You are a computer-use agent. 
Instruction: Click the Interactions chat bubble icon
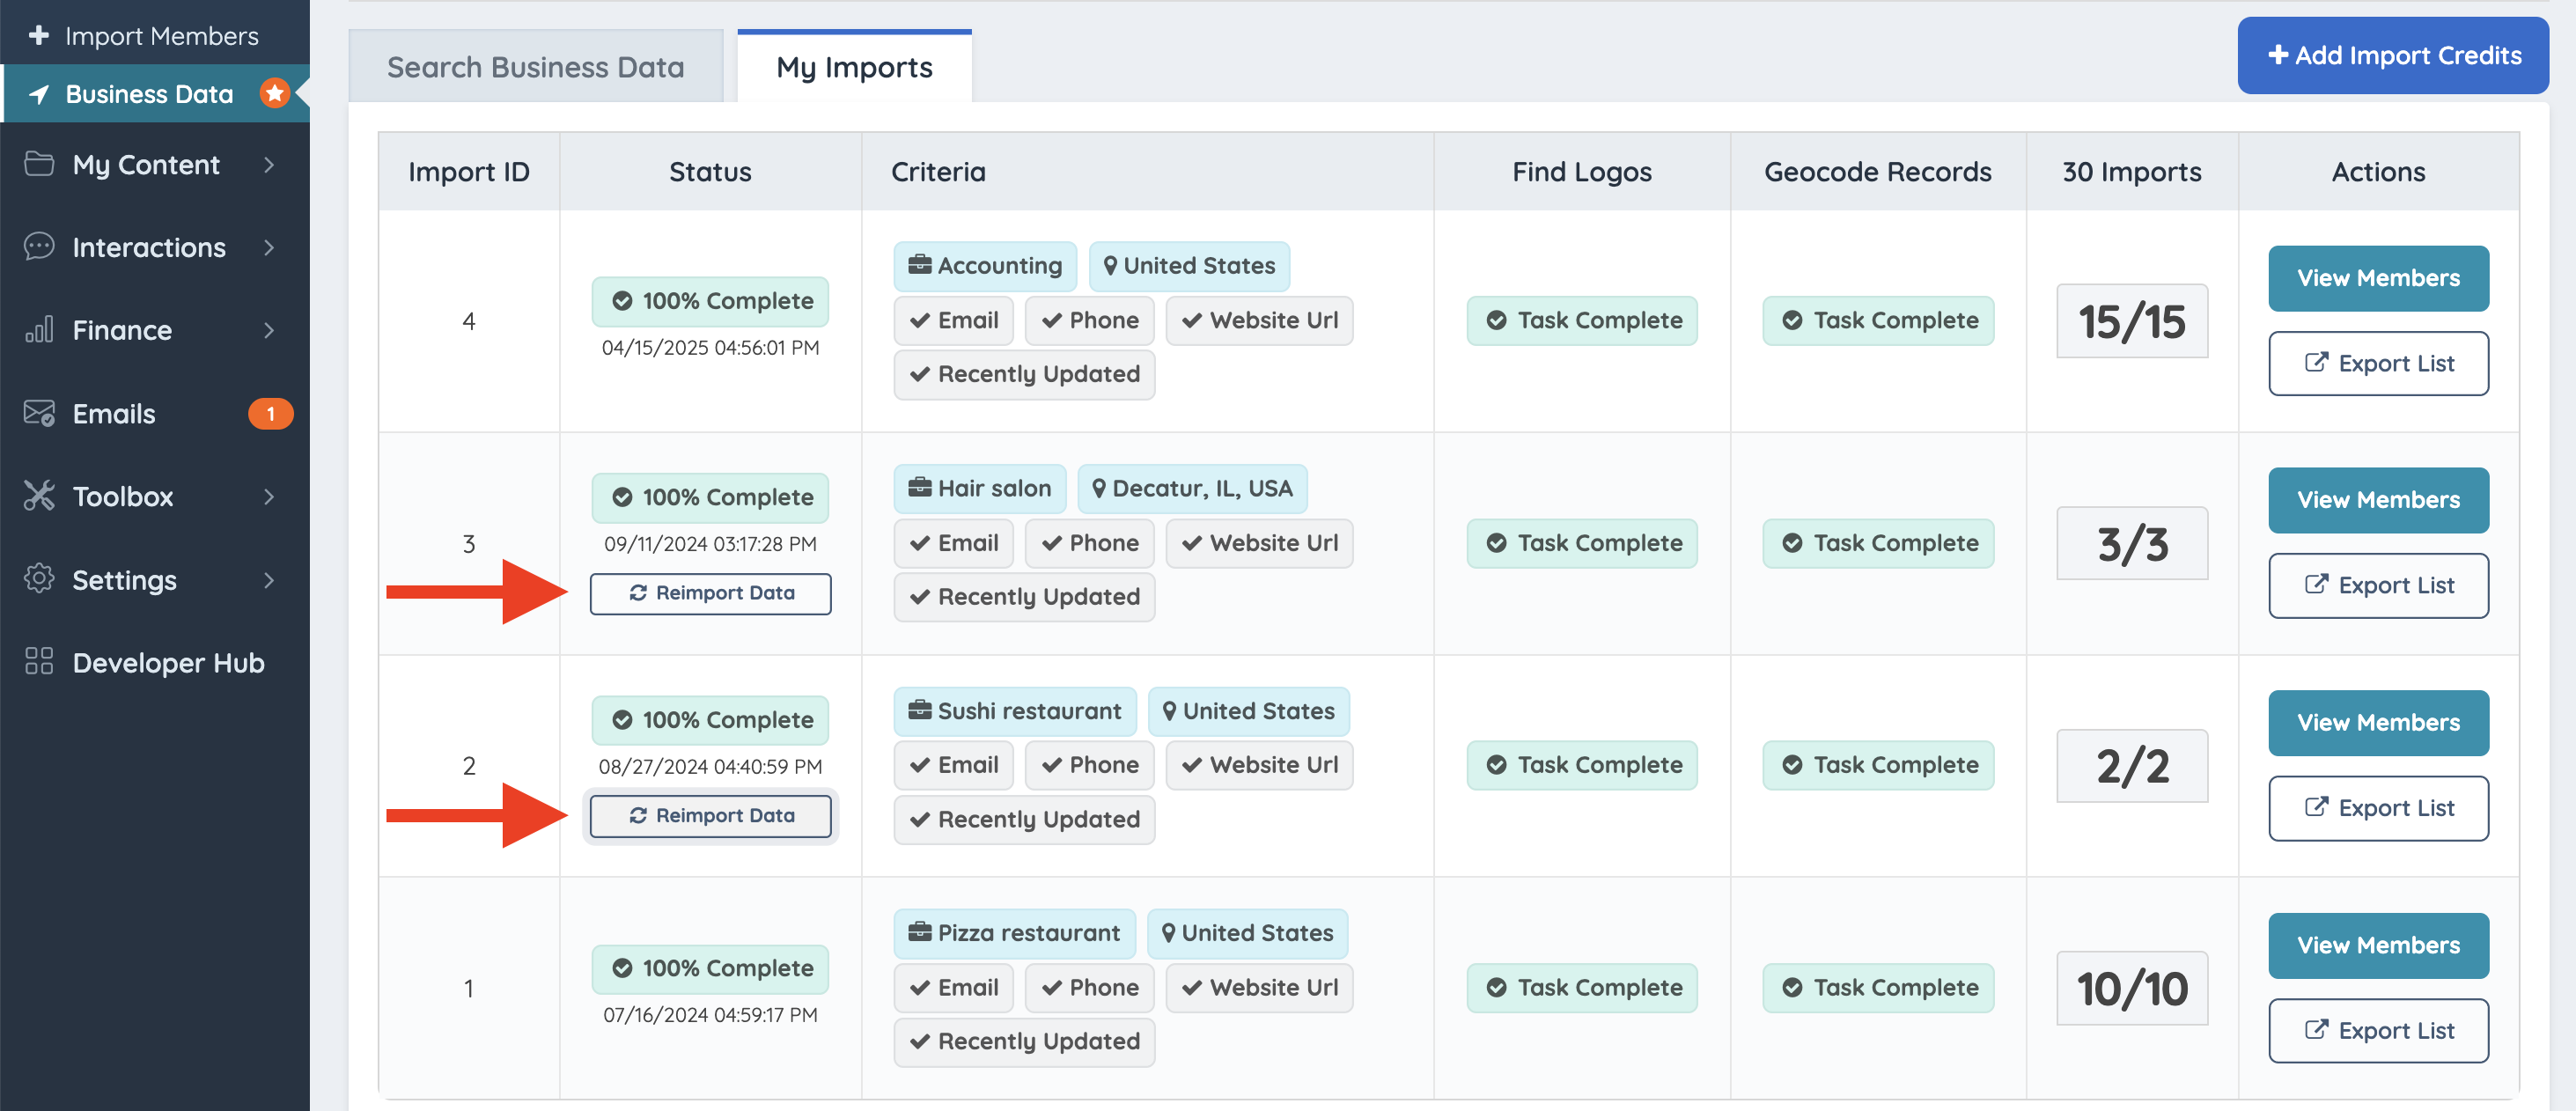click(x=39, y=247)
